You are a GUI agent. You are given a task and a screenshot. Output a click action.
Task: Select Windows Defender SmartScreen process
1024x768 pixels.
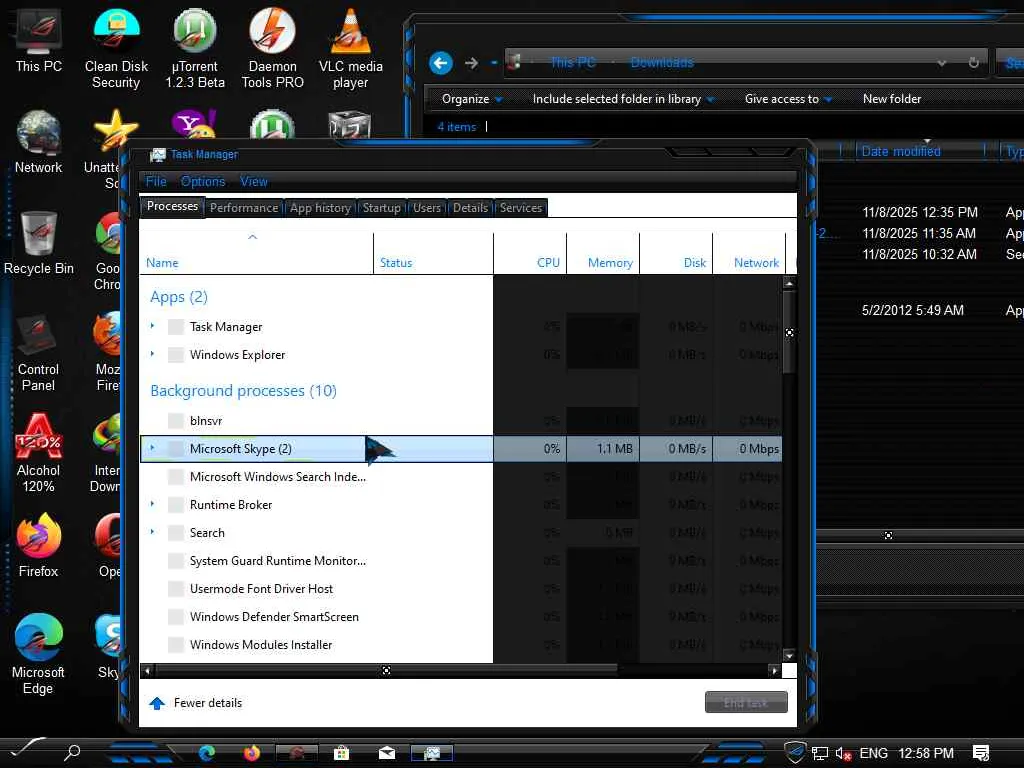pos(461,616)
